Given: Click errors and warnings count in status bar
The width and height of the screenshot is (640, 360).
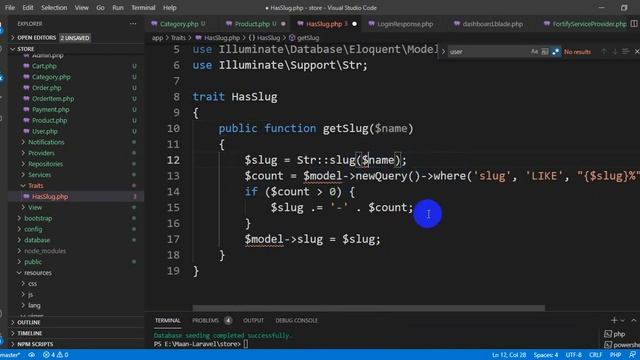Looking at the screenshot, I should tap(56, 355).
